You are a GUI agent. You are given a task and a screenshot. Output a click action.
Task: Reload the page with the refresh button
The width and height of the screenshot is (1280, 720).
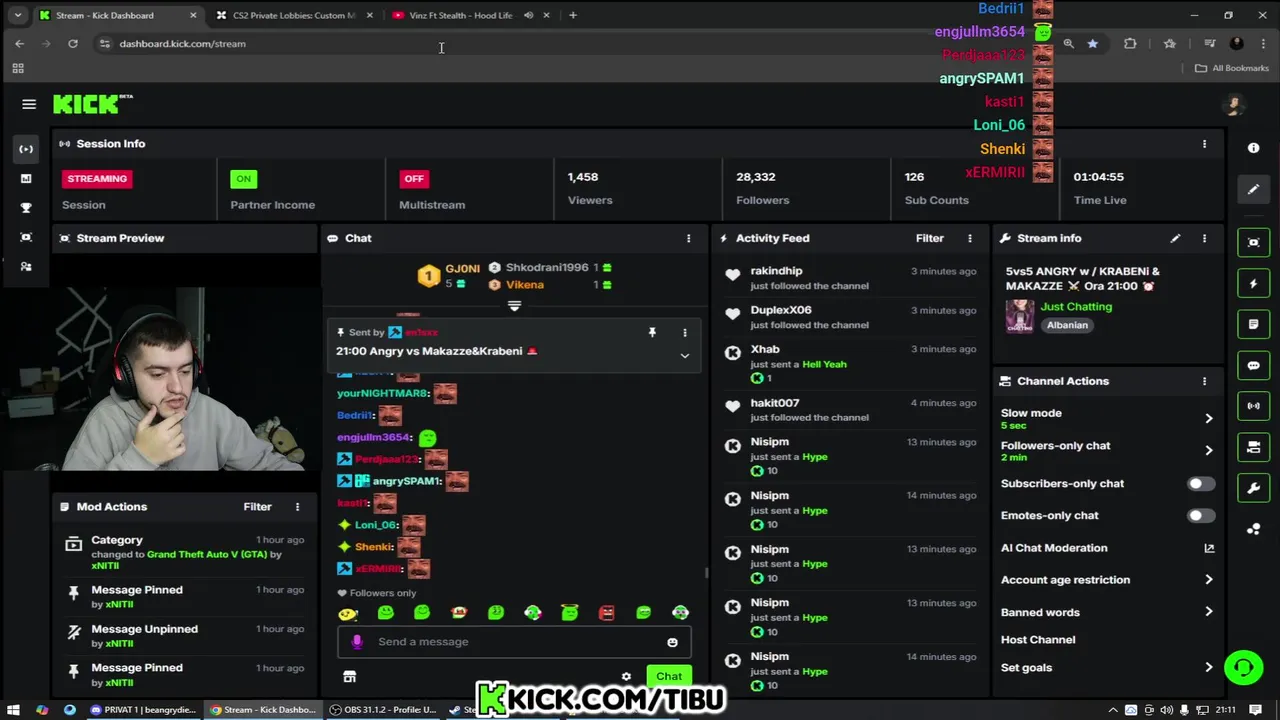coord(73,44)
